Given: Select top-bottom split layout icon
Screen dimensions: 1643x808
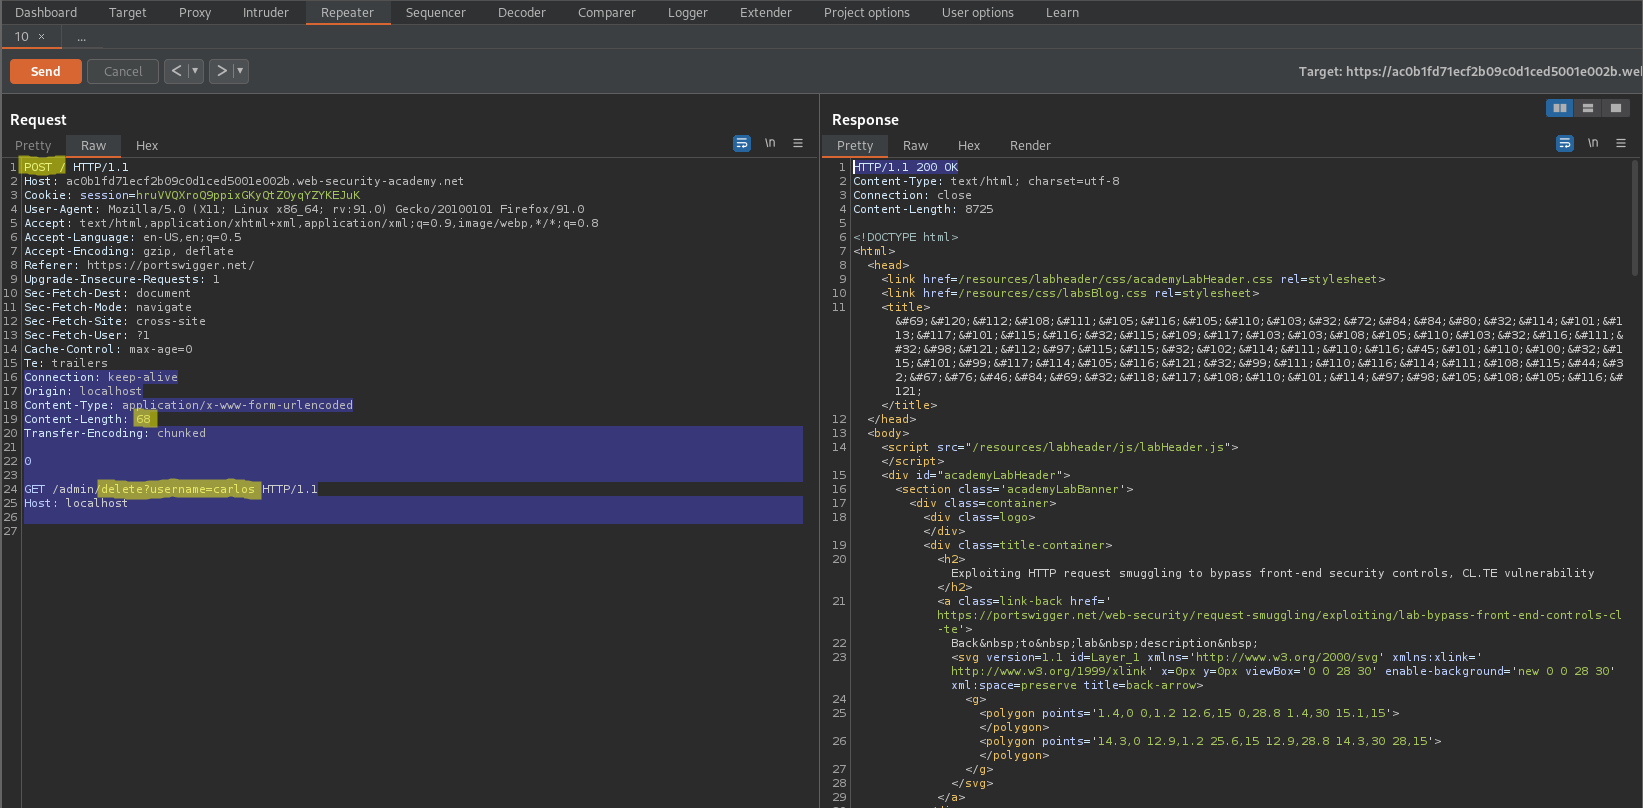Looking at the screenshot, I should click(x=1588, y=108).
